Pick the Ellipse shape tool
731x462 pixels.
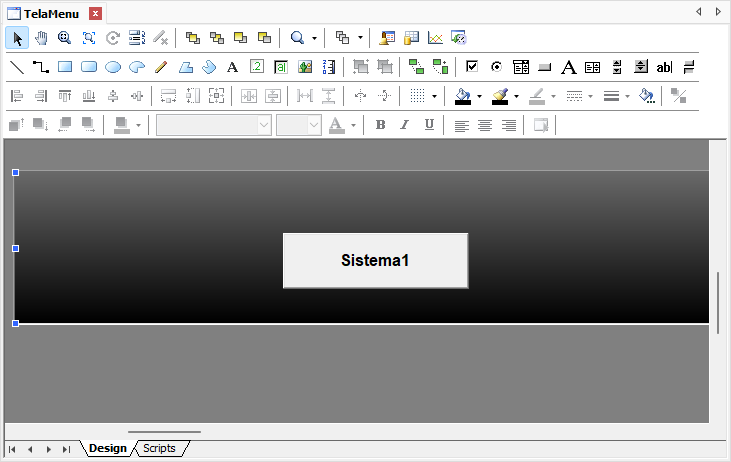click(x=113, y=67)
